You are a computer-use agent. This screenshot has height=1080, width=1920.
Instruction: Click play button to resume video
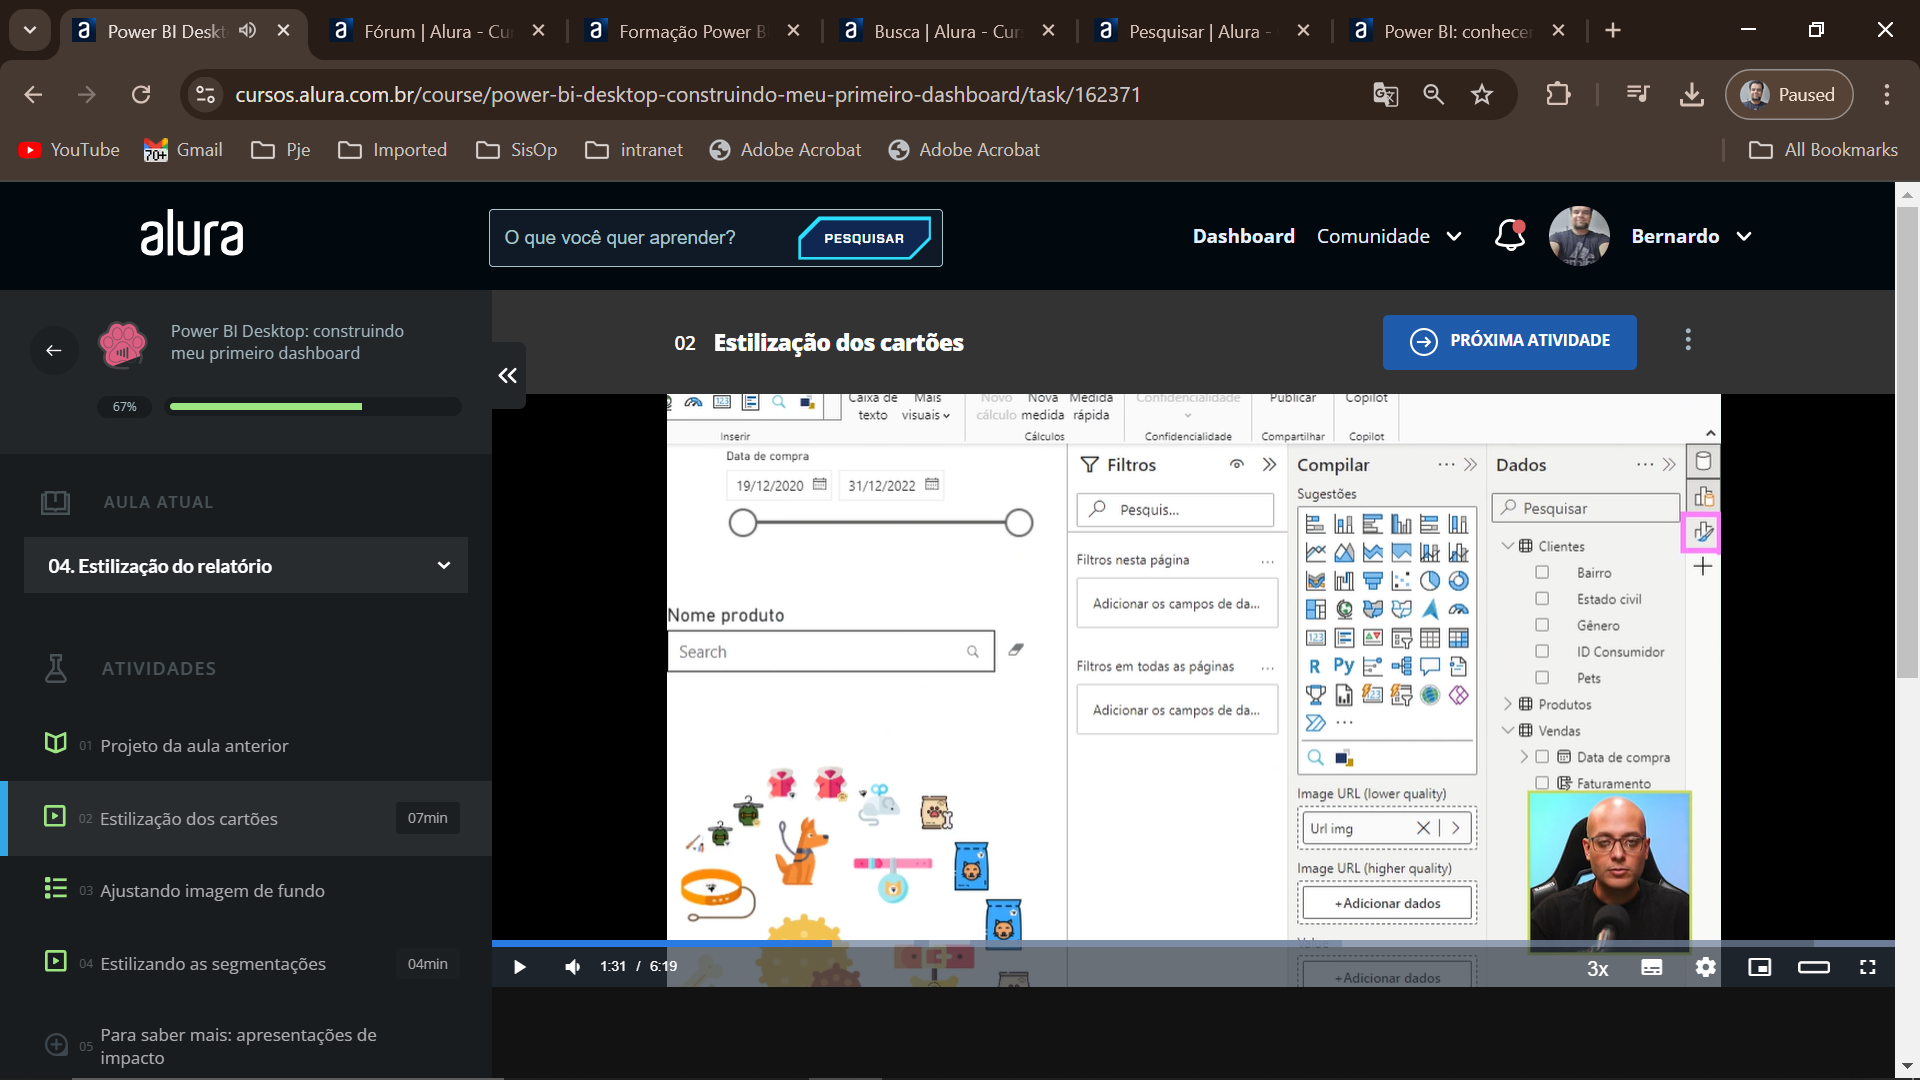518,965
